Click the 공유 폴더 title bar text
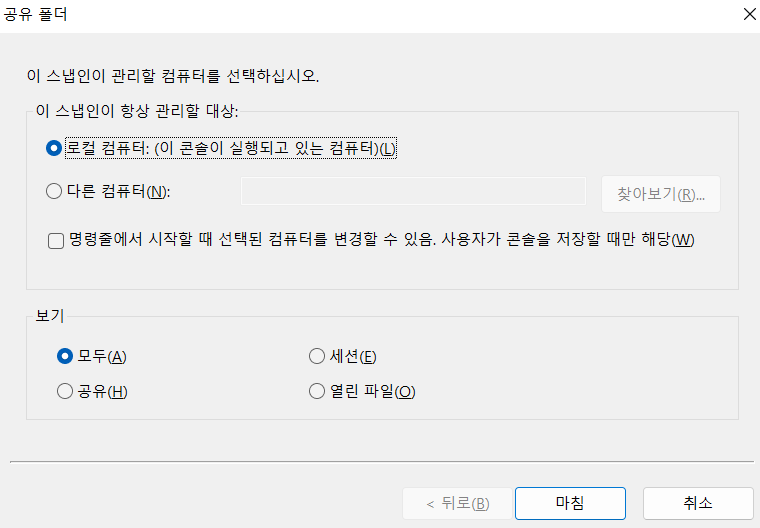The height and width of the screenshot is (528, 760). [x=38, y=15]
